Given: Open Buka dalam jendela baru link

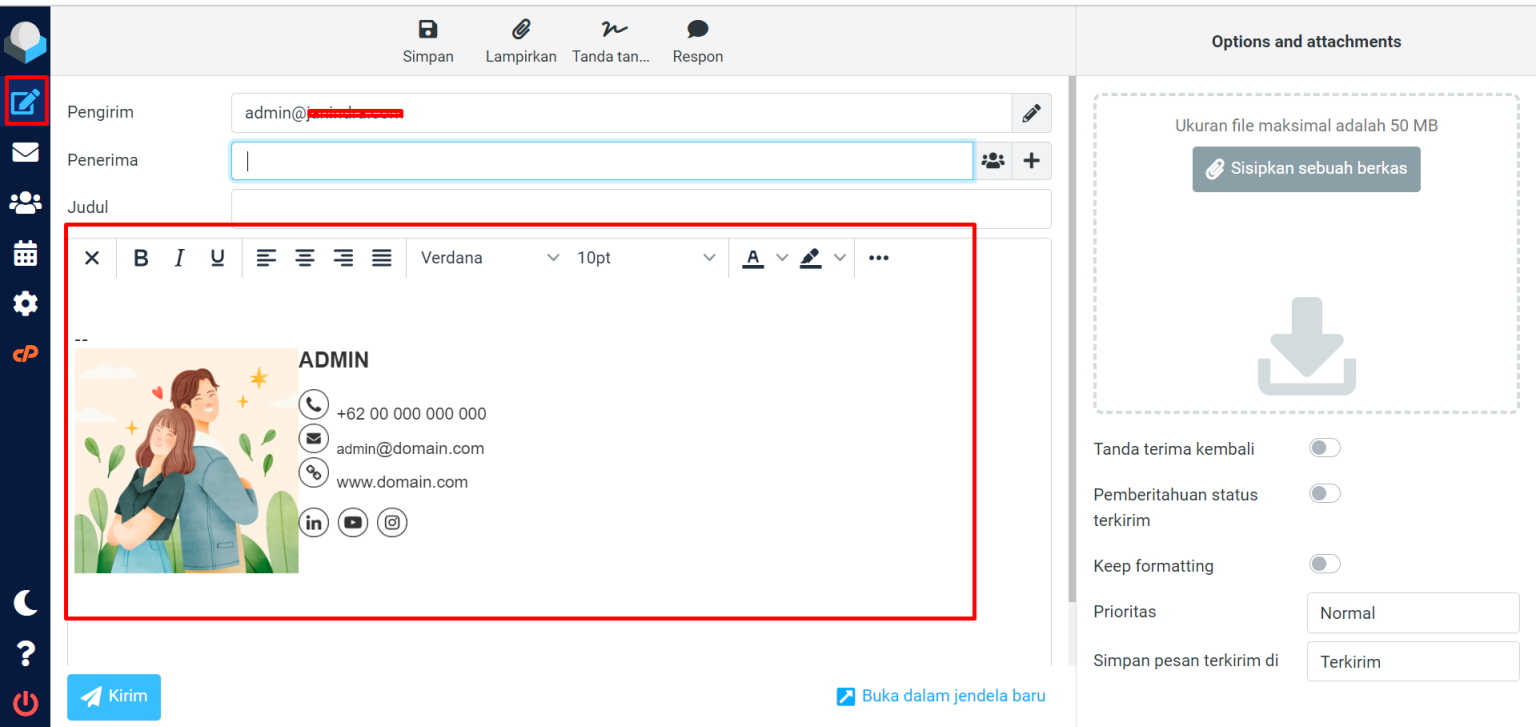Looking at the screenshot, I should click(x=941, y=696).
